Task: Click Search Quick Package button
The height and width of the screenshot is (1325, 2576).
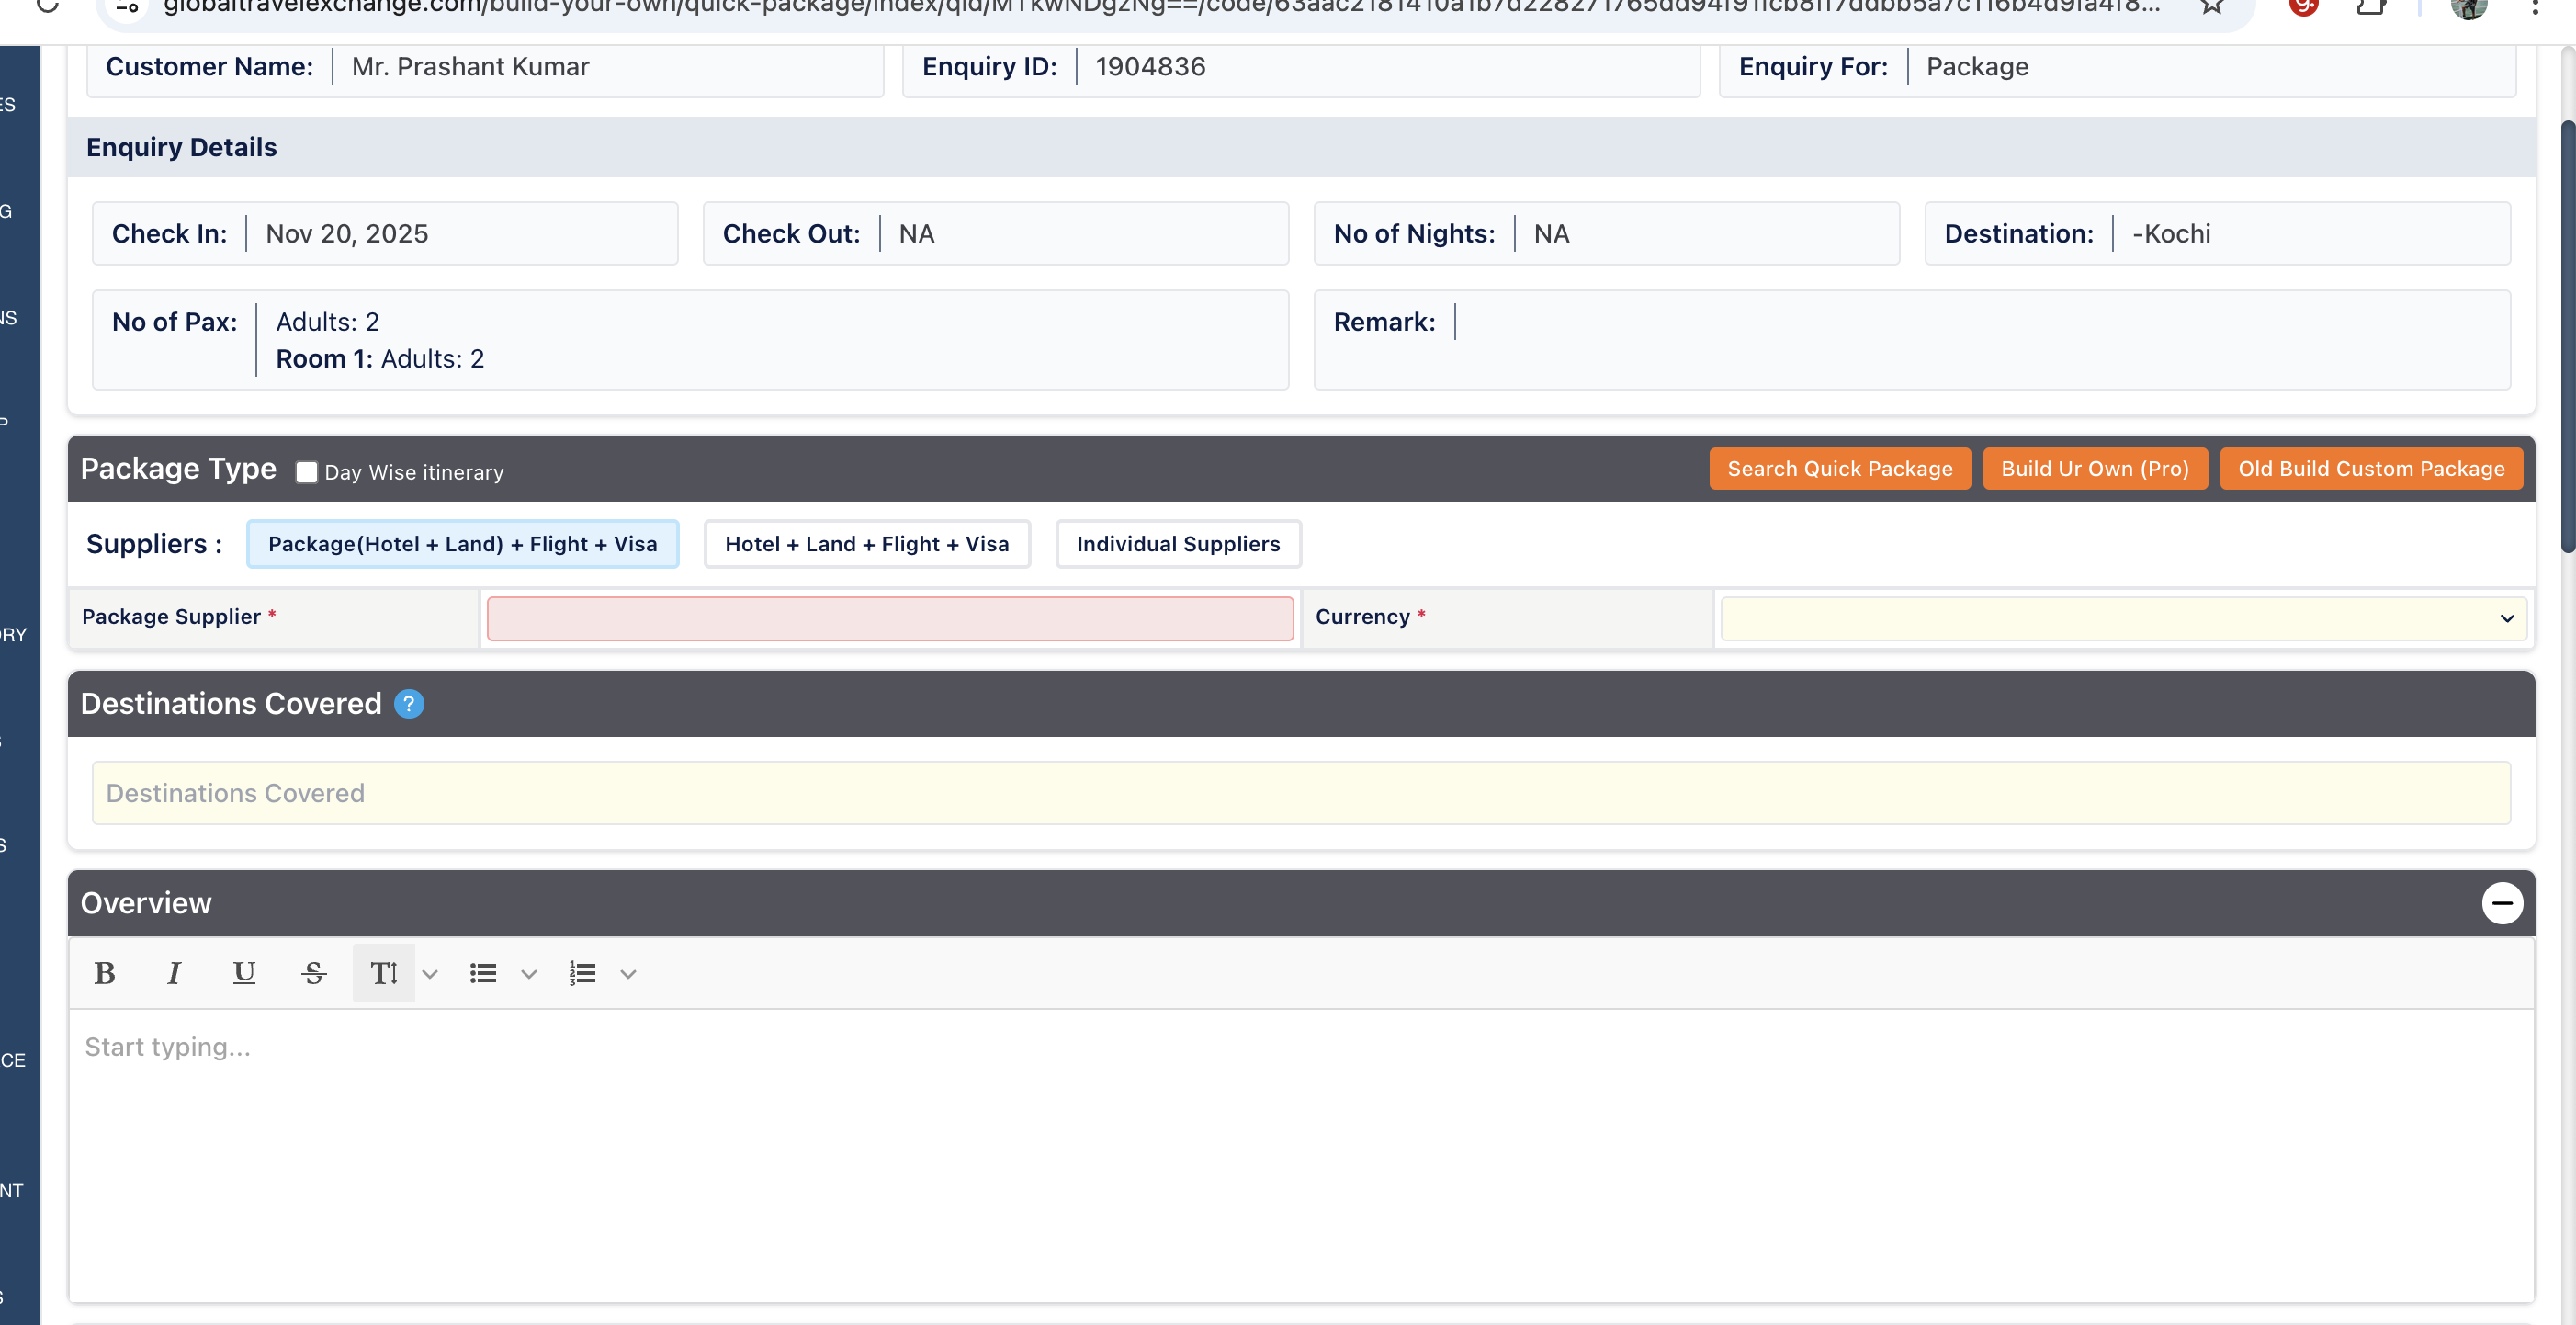Action: click(1839, 469)
